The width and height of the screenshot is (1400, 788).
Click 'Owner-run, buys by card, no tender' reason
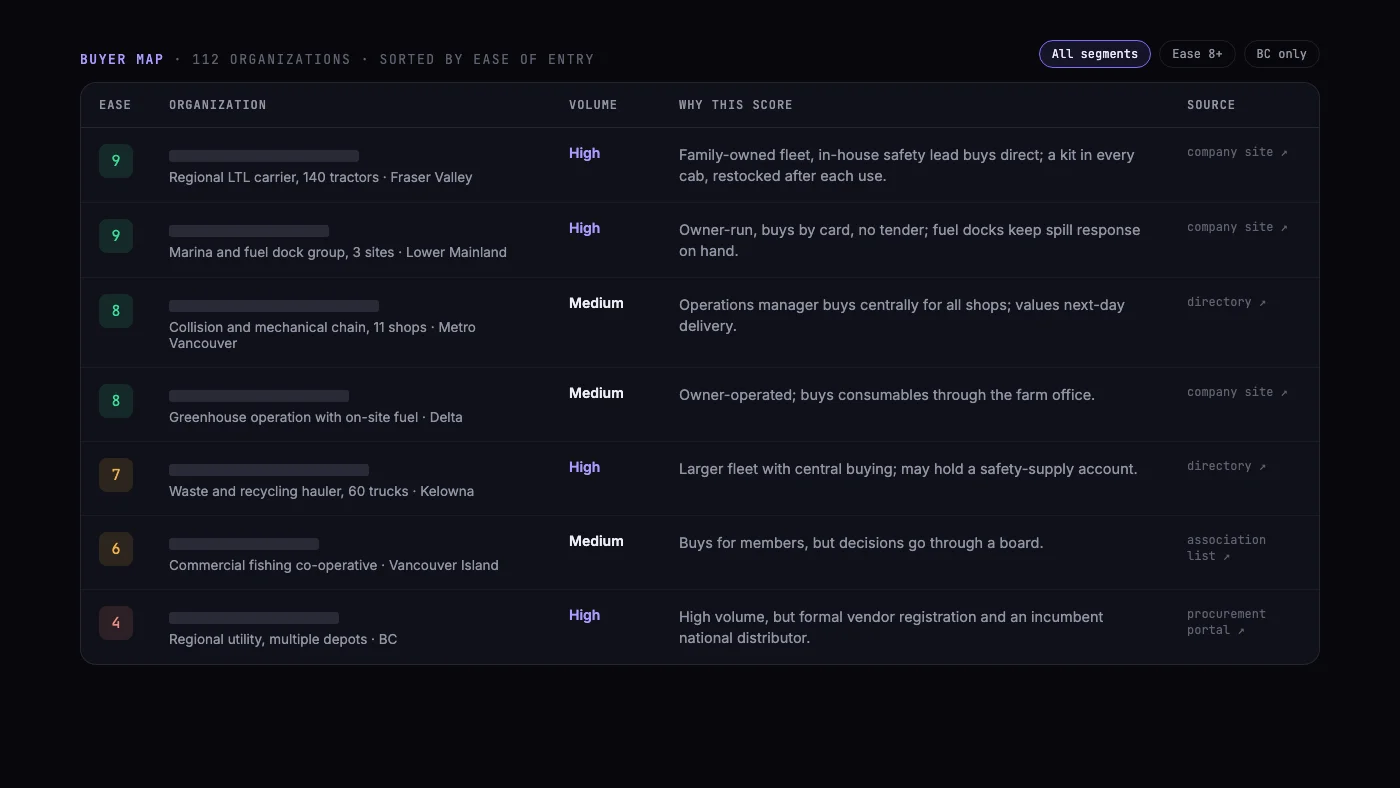[x=910, y=240]
